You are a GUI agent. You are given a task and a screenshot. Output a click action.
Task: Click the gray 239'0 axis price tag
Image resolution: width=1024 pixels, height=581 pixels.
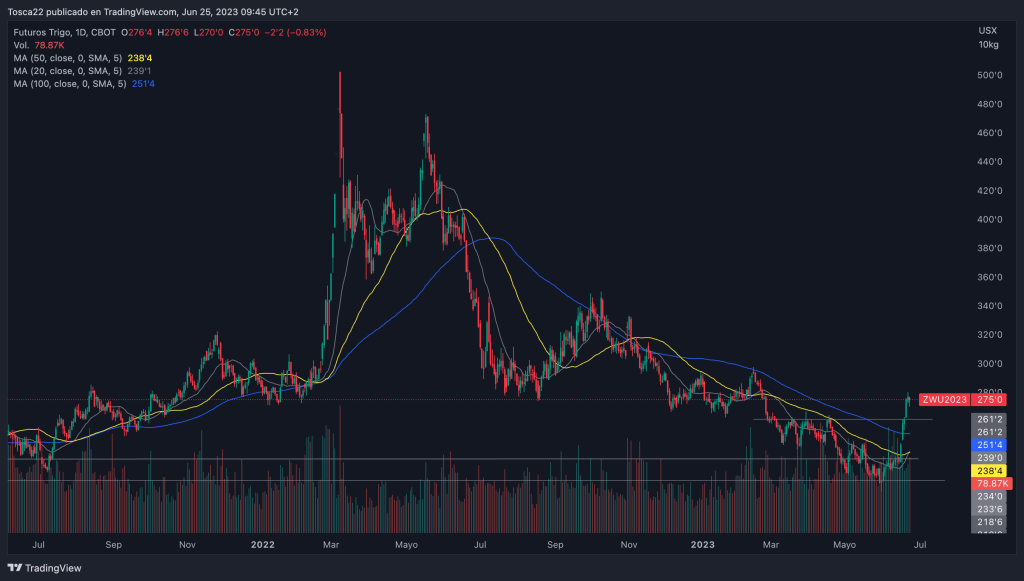(989, 457)
